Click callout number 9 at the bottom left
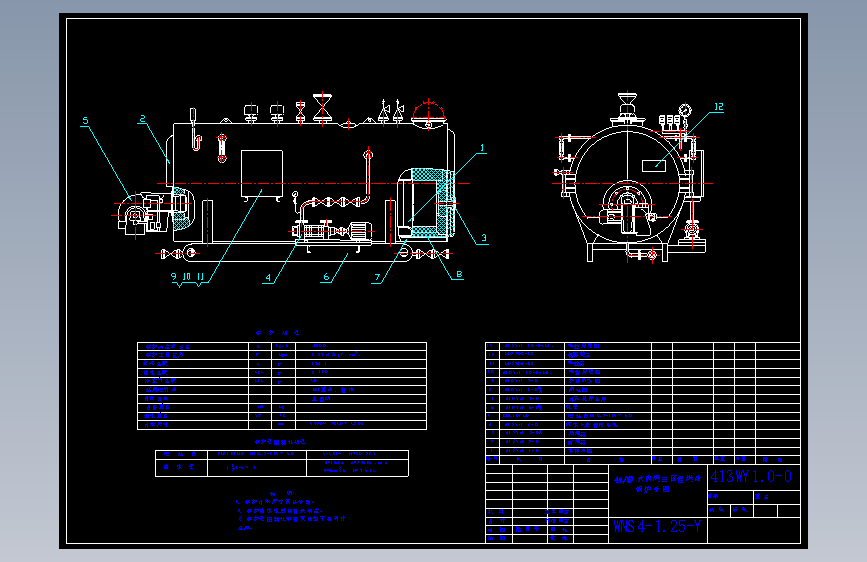This screenshot has width=867, height=562. [x=174, y=277]
